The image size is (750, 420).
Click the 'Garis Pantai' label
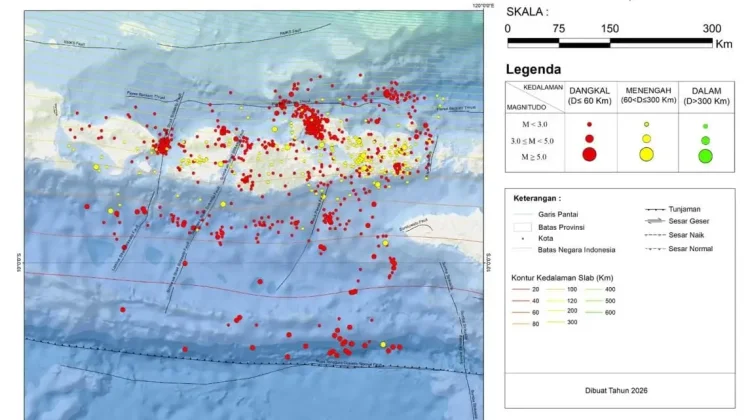pyautogui.click(x=558, y=214)
